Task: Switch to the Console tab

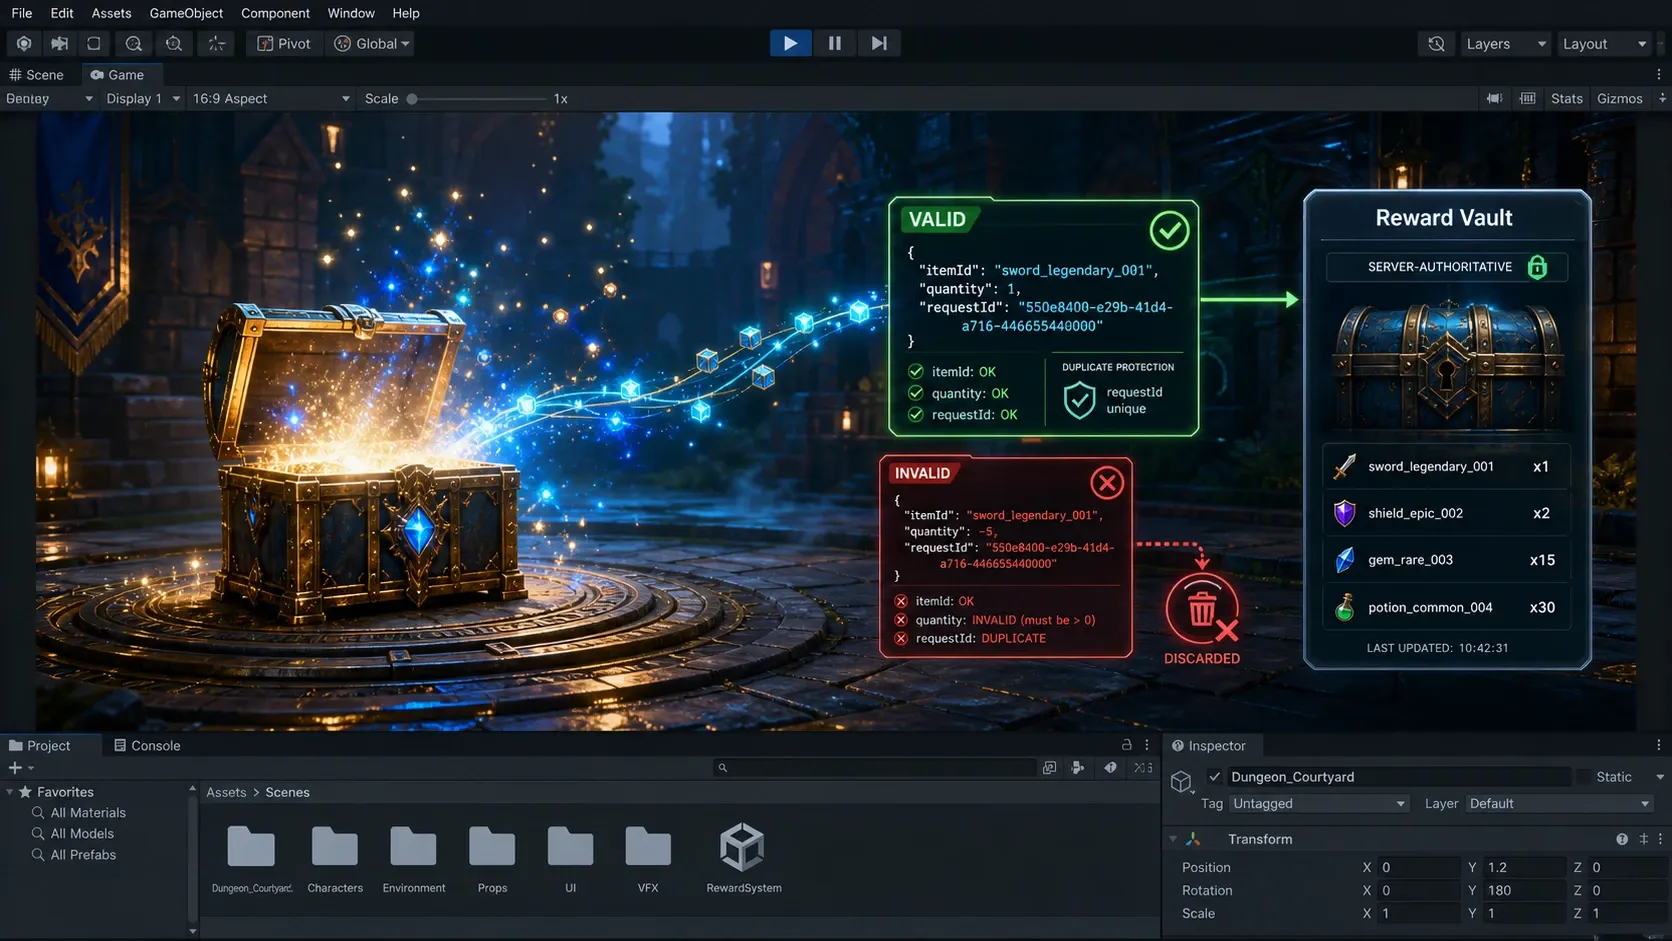Action: click(147, 745)
